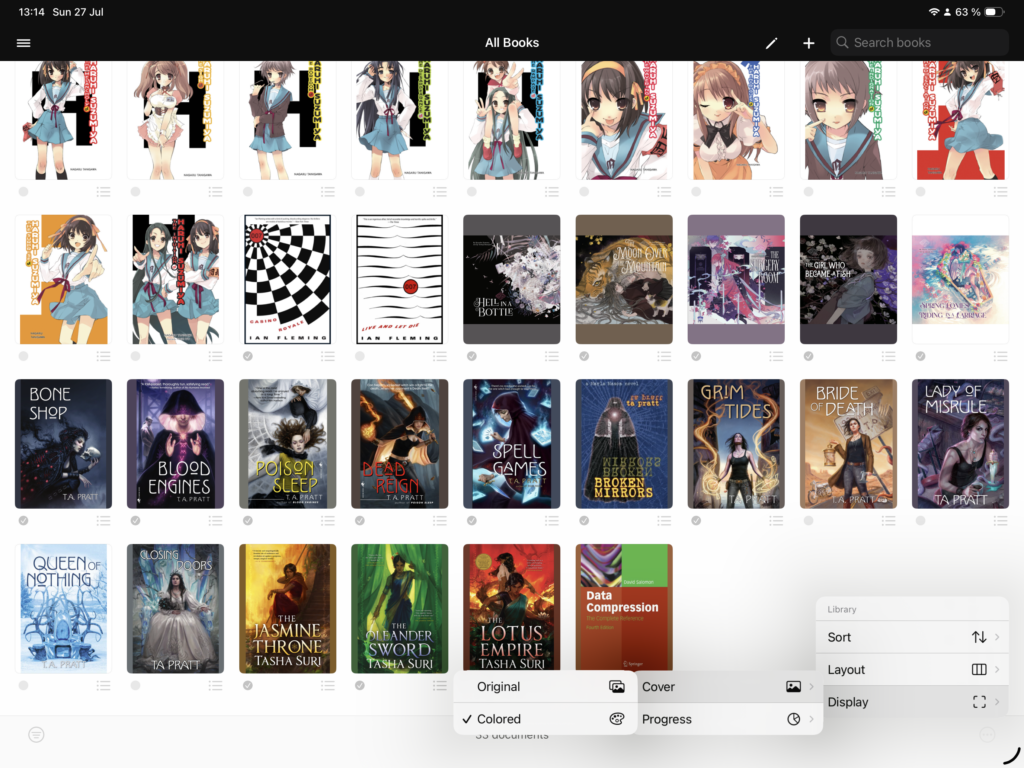Tap the filter icon at bottom left

click(x=37, y=735)
